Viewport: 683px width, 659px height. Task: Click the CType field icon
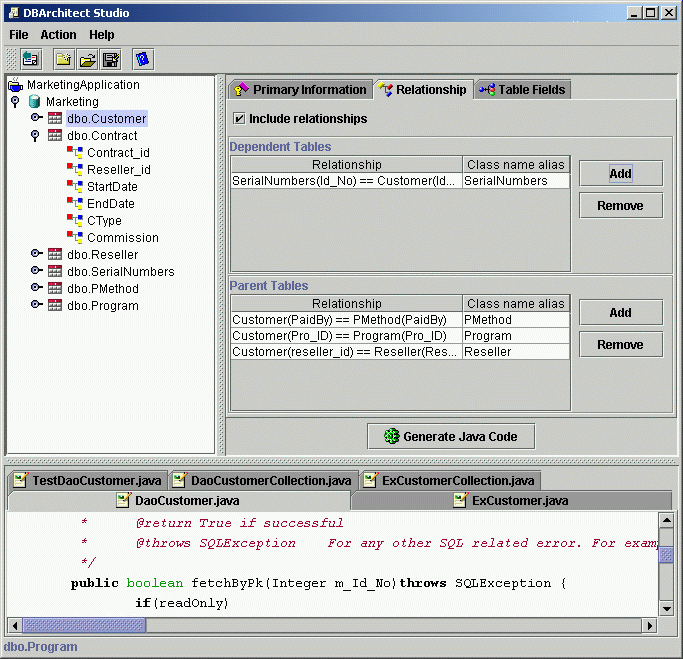point(75,220)
